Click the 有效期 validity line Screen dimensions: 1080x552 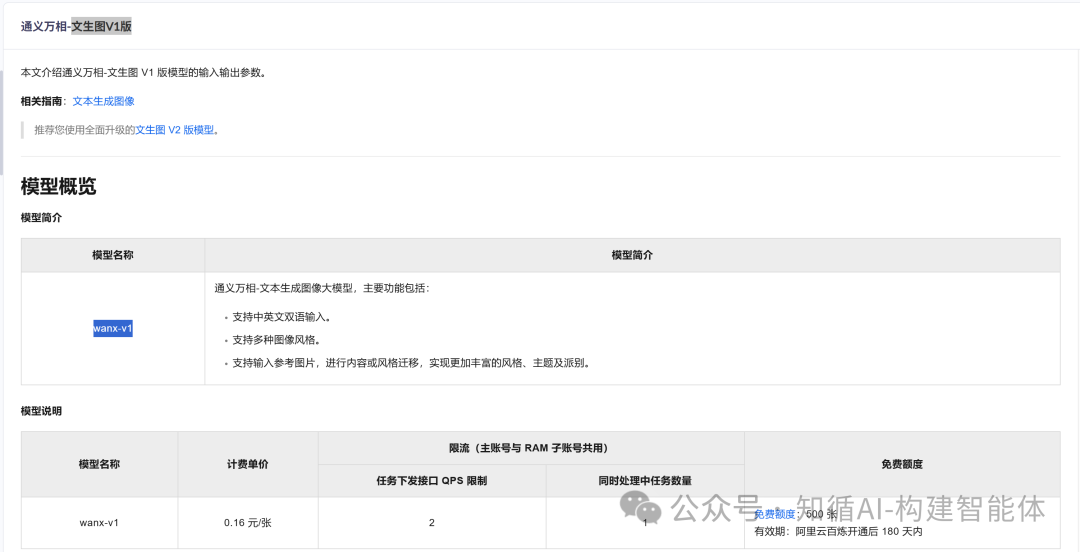[838, 531]
